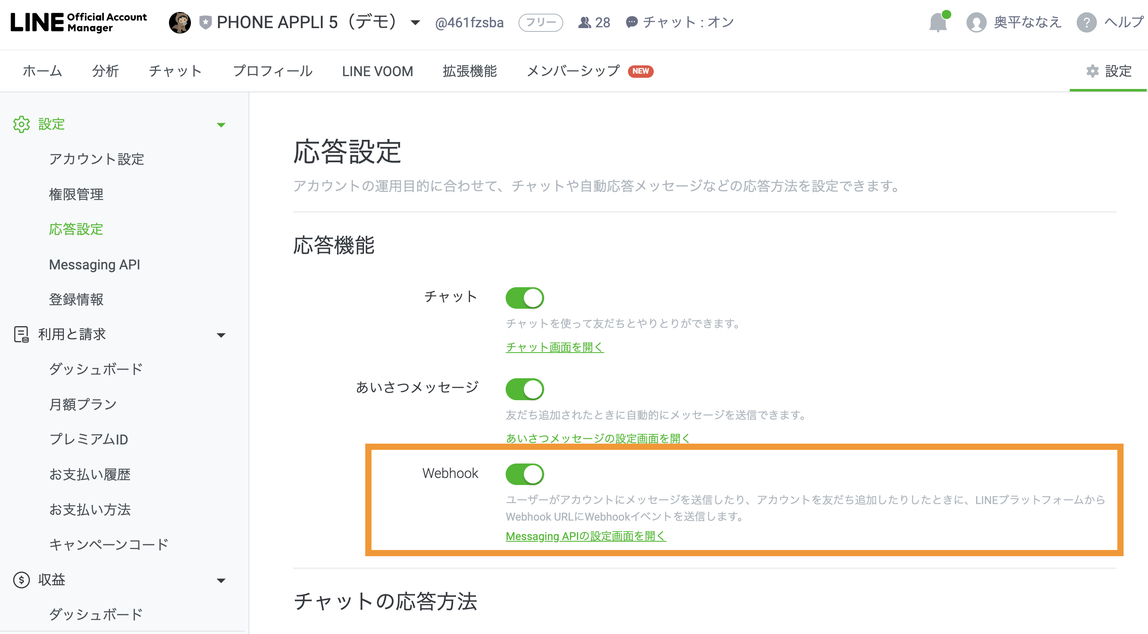Click the NEW badge next to メンバーシップ
The height and width of the screenshot is (634, 1148).
[641, 71]
